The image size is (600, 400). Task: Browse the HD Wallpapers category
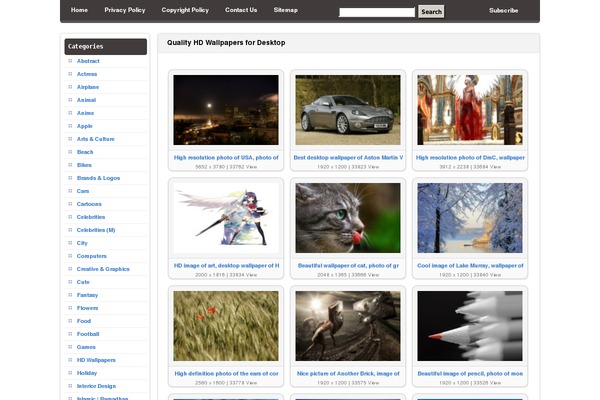(96, 360)
